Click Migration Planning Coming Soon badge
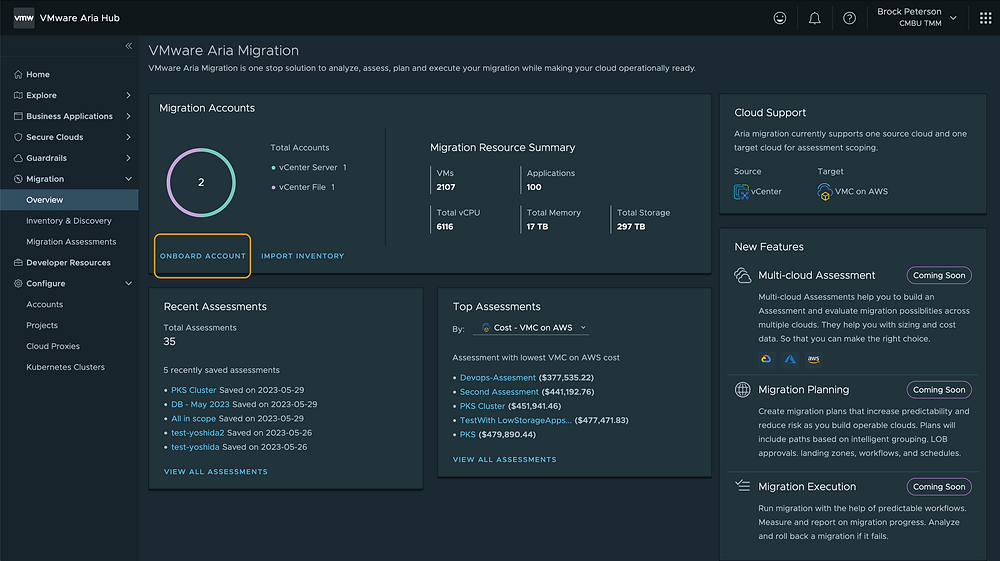This screenshot has height=561, width=1000. point(939,390)
